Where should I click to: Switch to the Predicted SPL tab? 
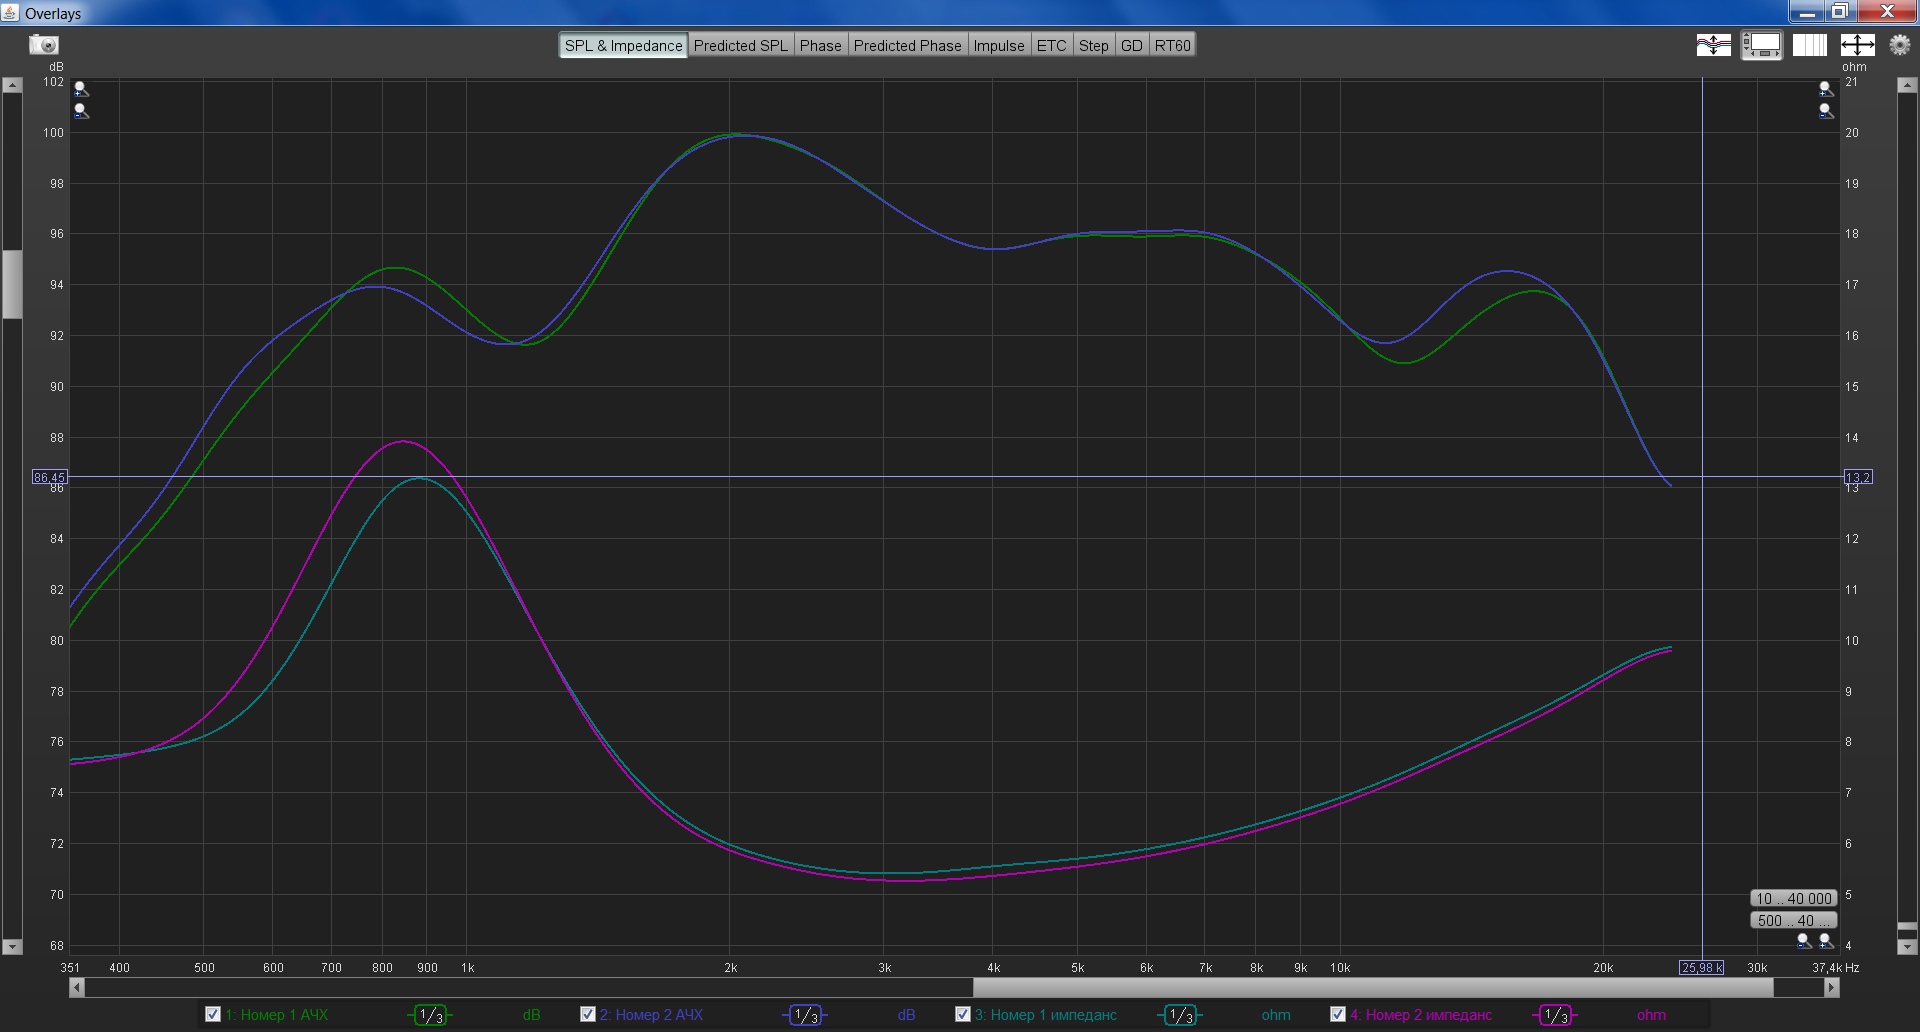[741, 46]
